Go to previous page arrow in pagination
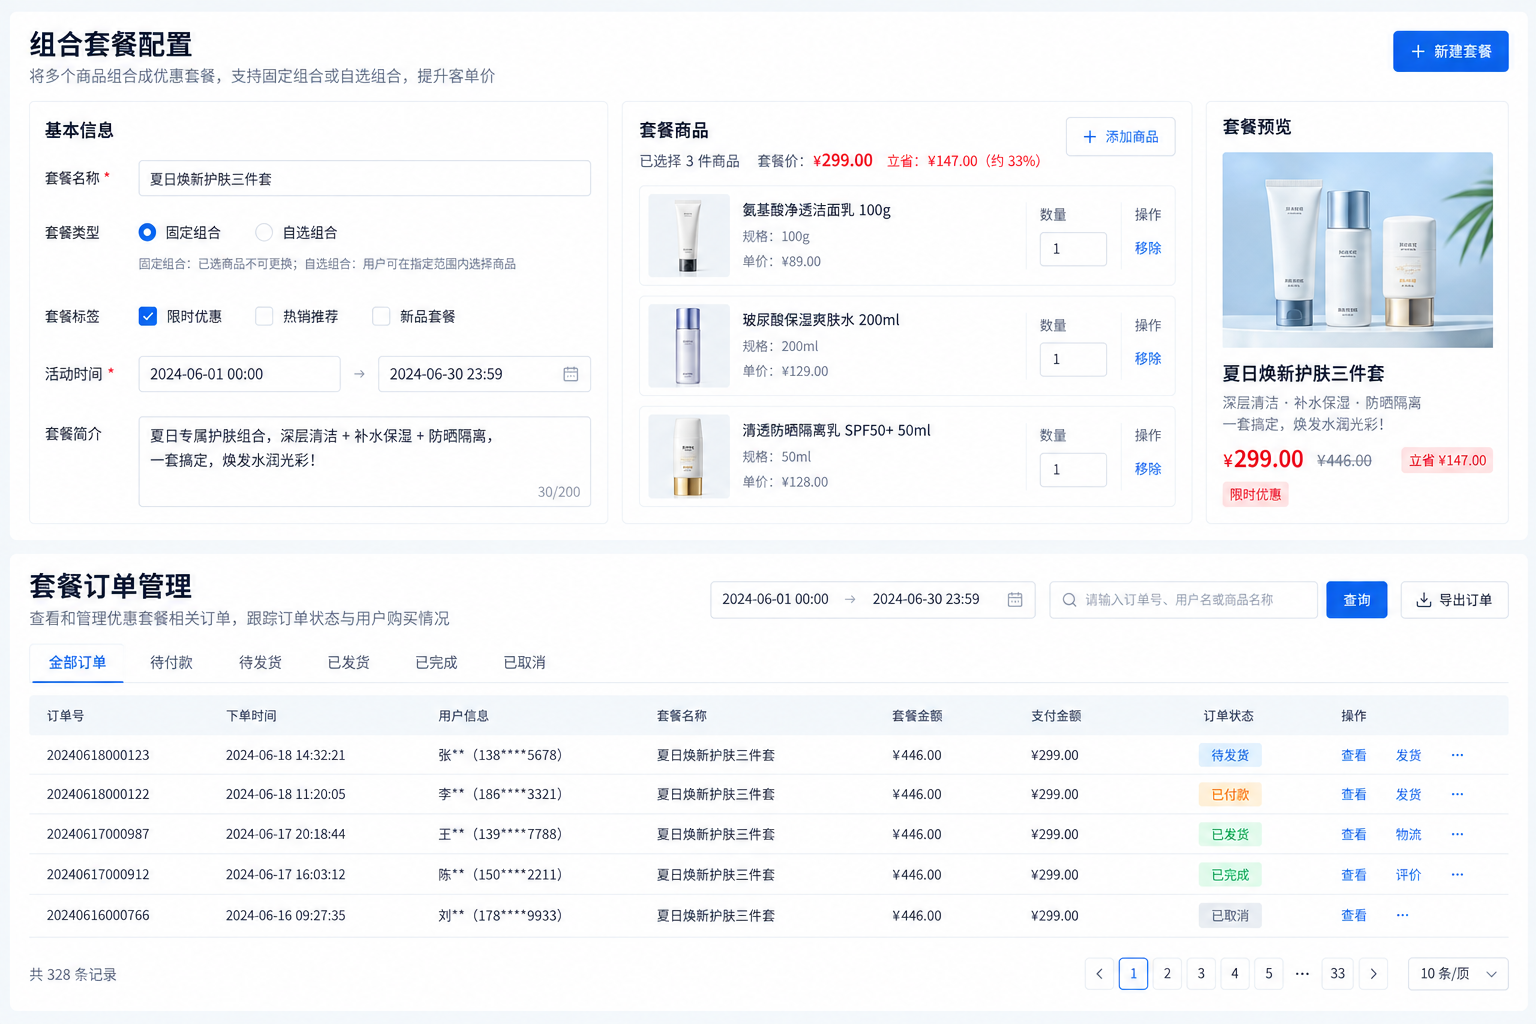The image size is (1536, 1024). coord(1099,973)
